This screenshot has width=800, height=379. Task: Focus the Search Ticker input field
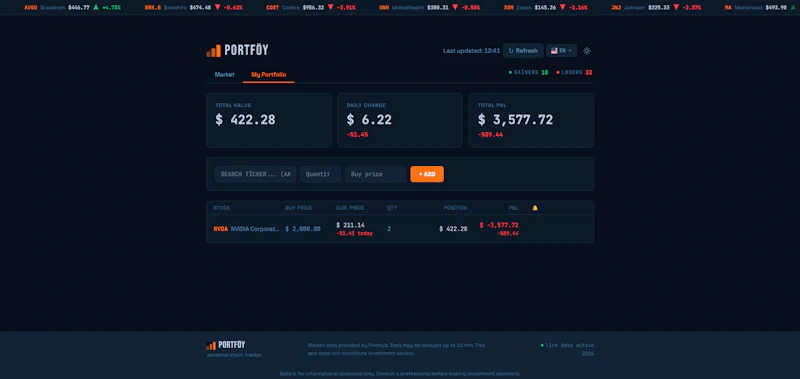click(x=255, y=174)
